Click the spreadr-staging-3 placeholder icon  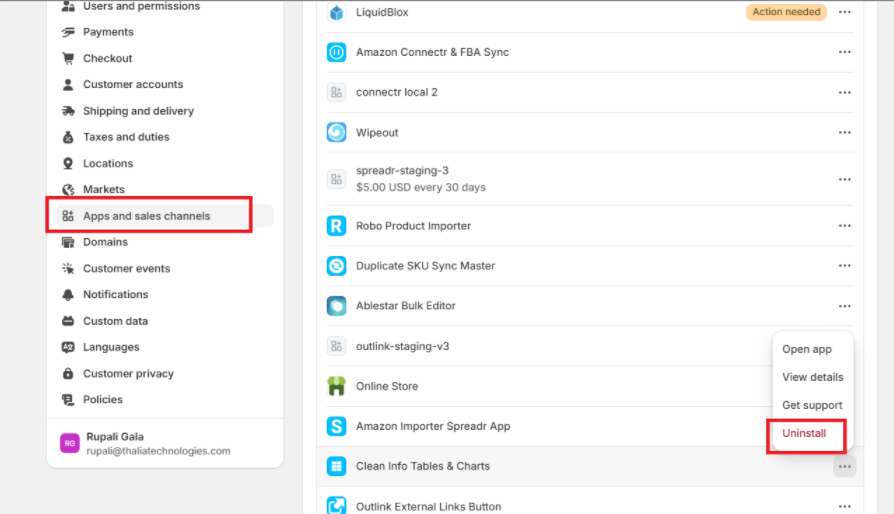pos(336,179)
